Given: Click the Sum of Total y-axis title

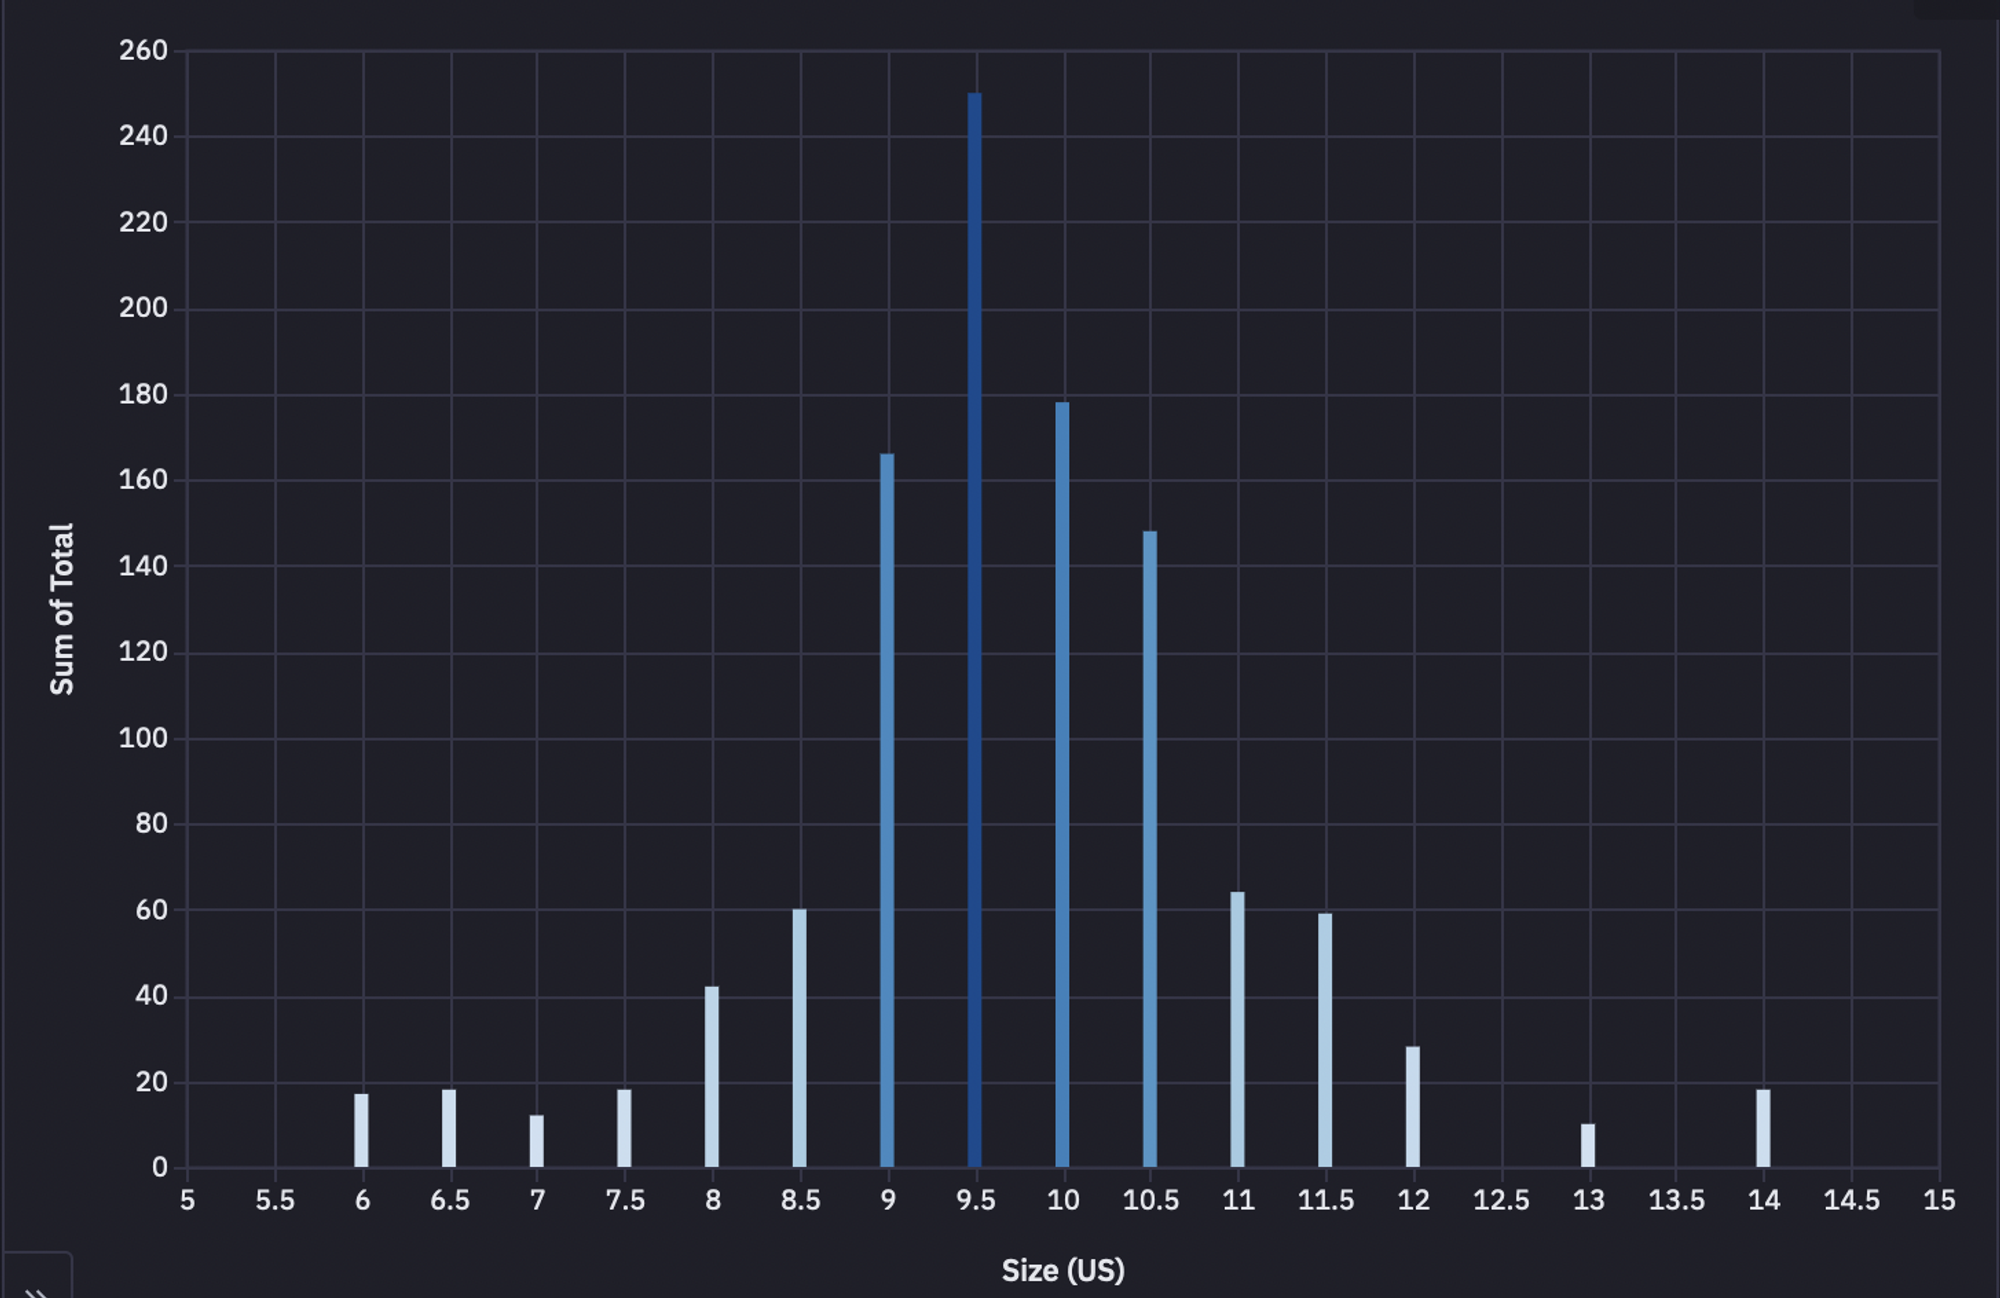Looking at the screenshot, I should click(x=62, y=609).
